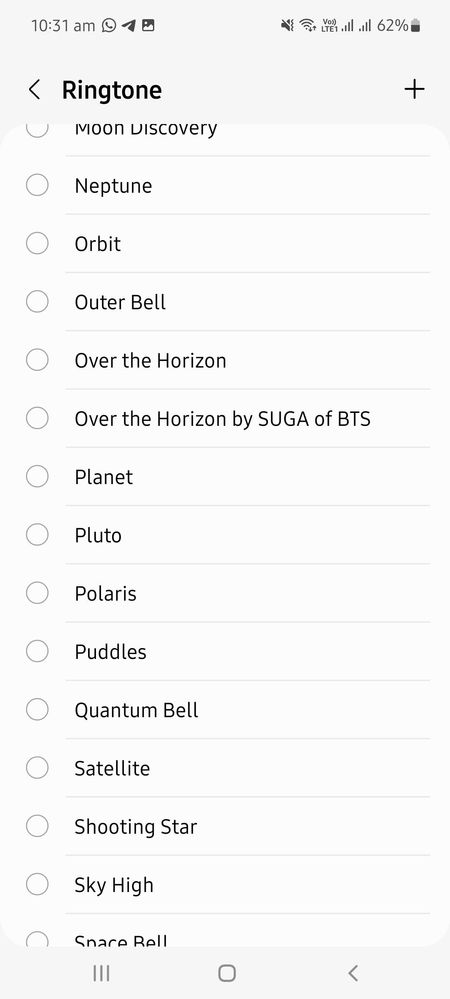
Task: Tap WhatsApp notification icon in status bar
Action: click(110, 25)
